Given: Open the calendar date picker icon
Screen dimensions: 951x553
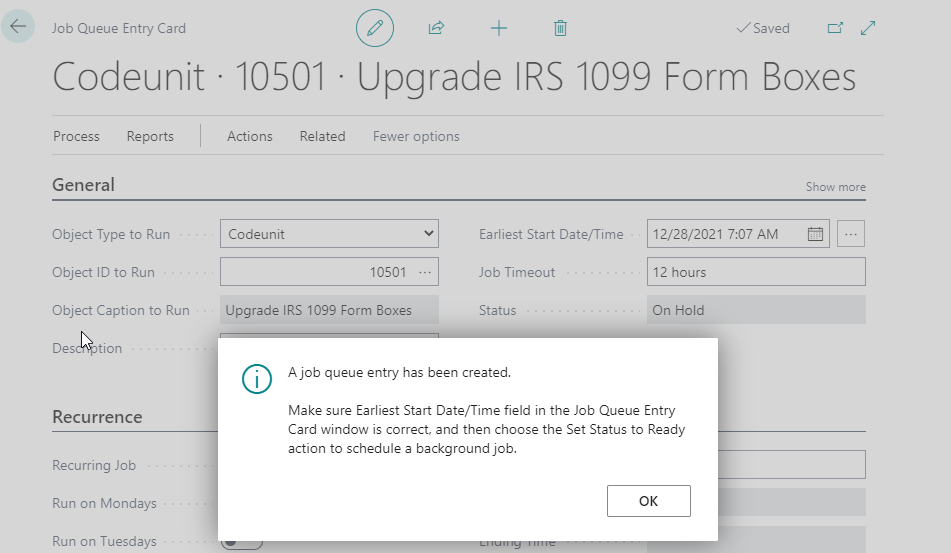Looking at the screenshot, I should (815, 234).
